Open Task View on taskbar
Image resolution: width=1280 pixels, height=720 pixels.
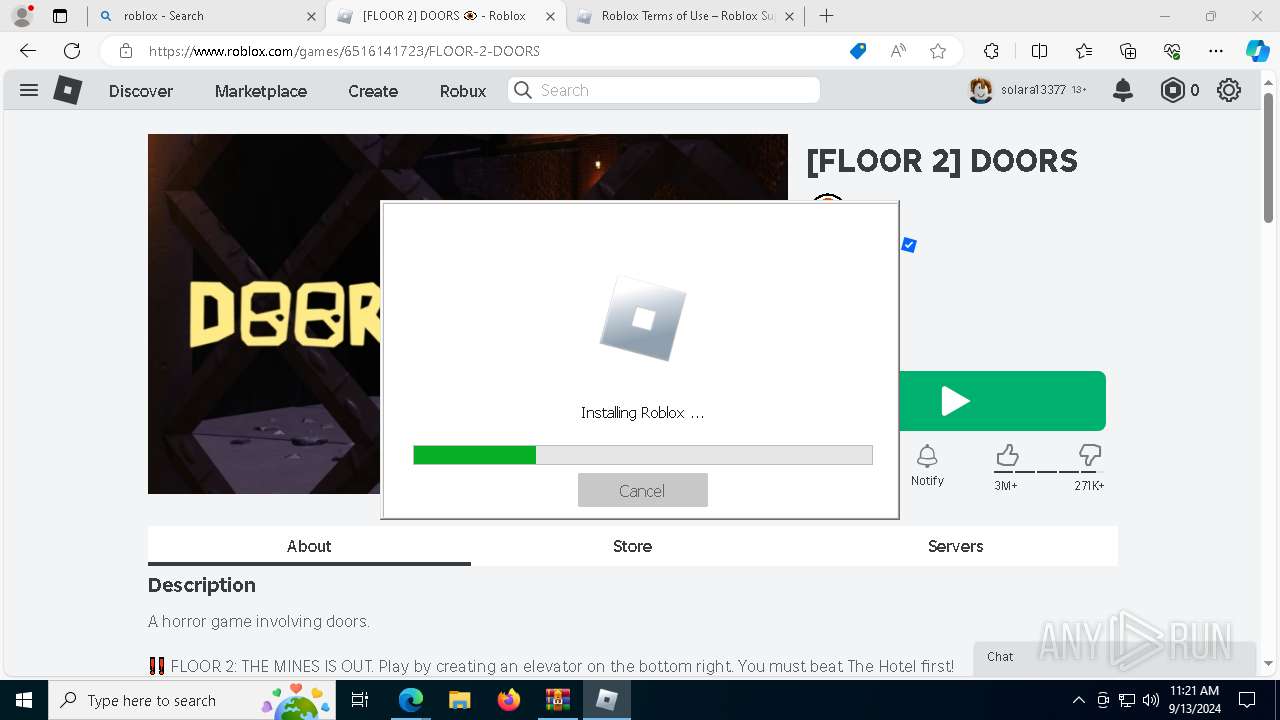pos(360,700)
